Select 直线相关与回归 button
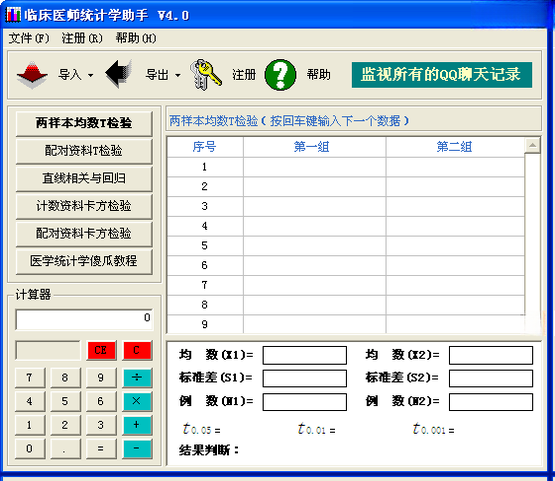555x481 pixels. point(84,178)
